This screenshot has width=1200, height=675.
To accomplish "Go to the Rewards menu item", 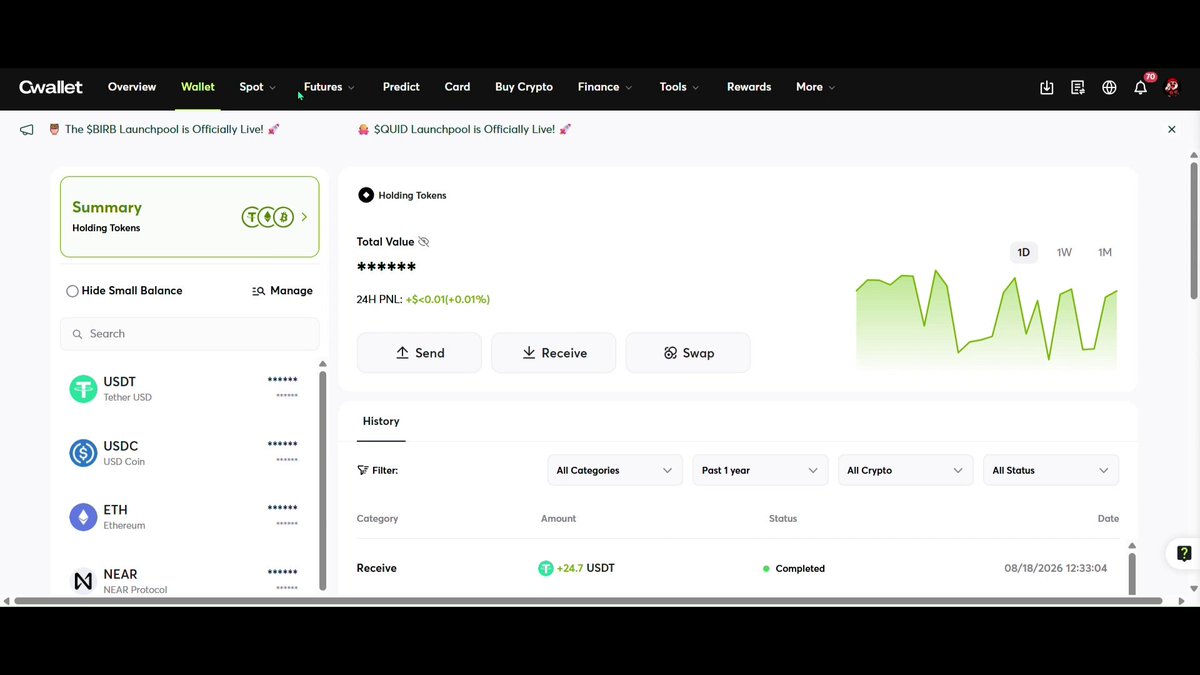I will 749,87.
